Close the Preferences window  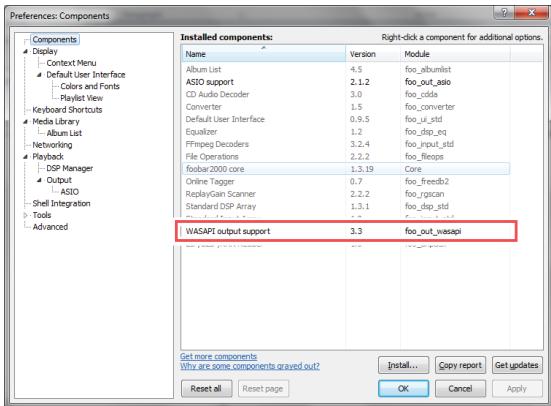point(531,13)
